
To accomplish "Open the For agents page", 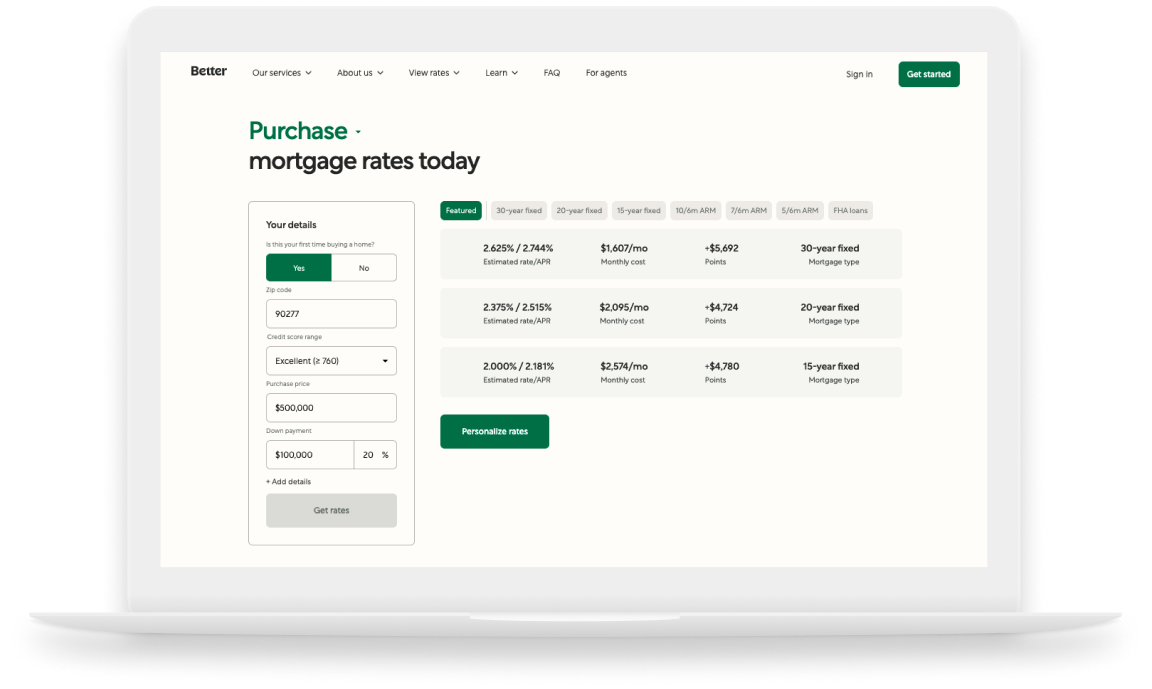I will (606, 72).
